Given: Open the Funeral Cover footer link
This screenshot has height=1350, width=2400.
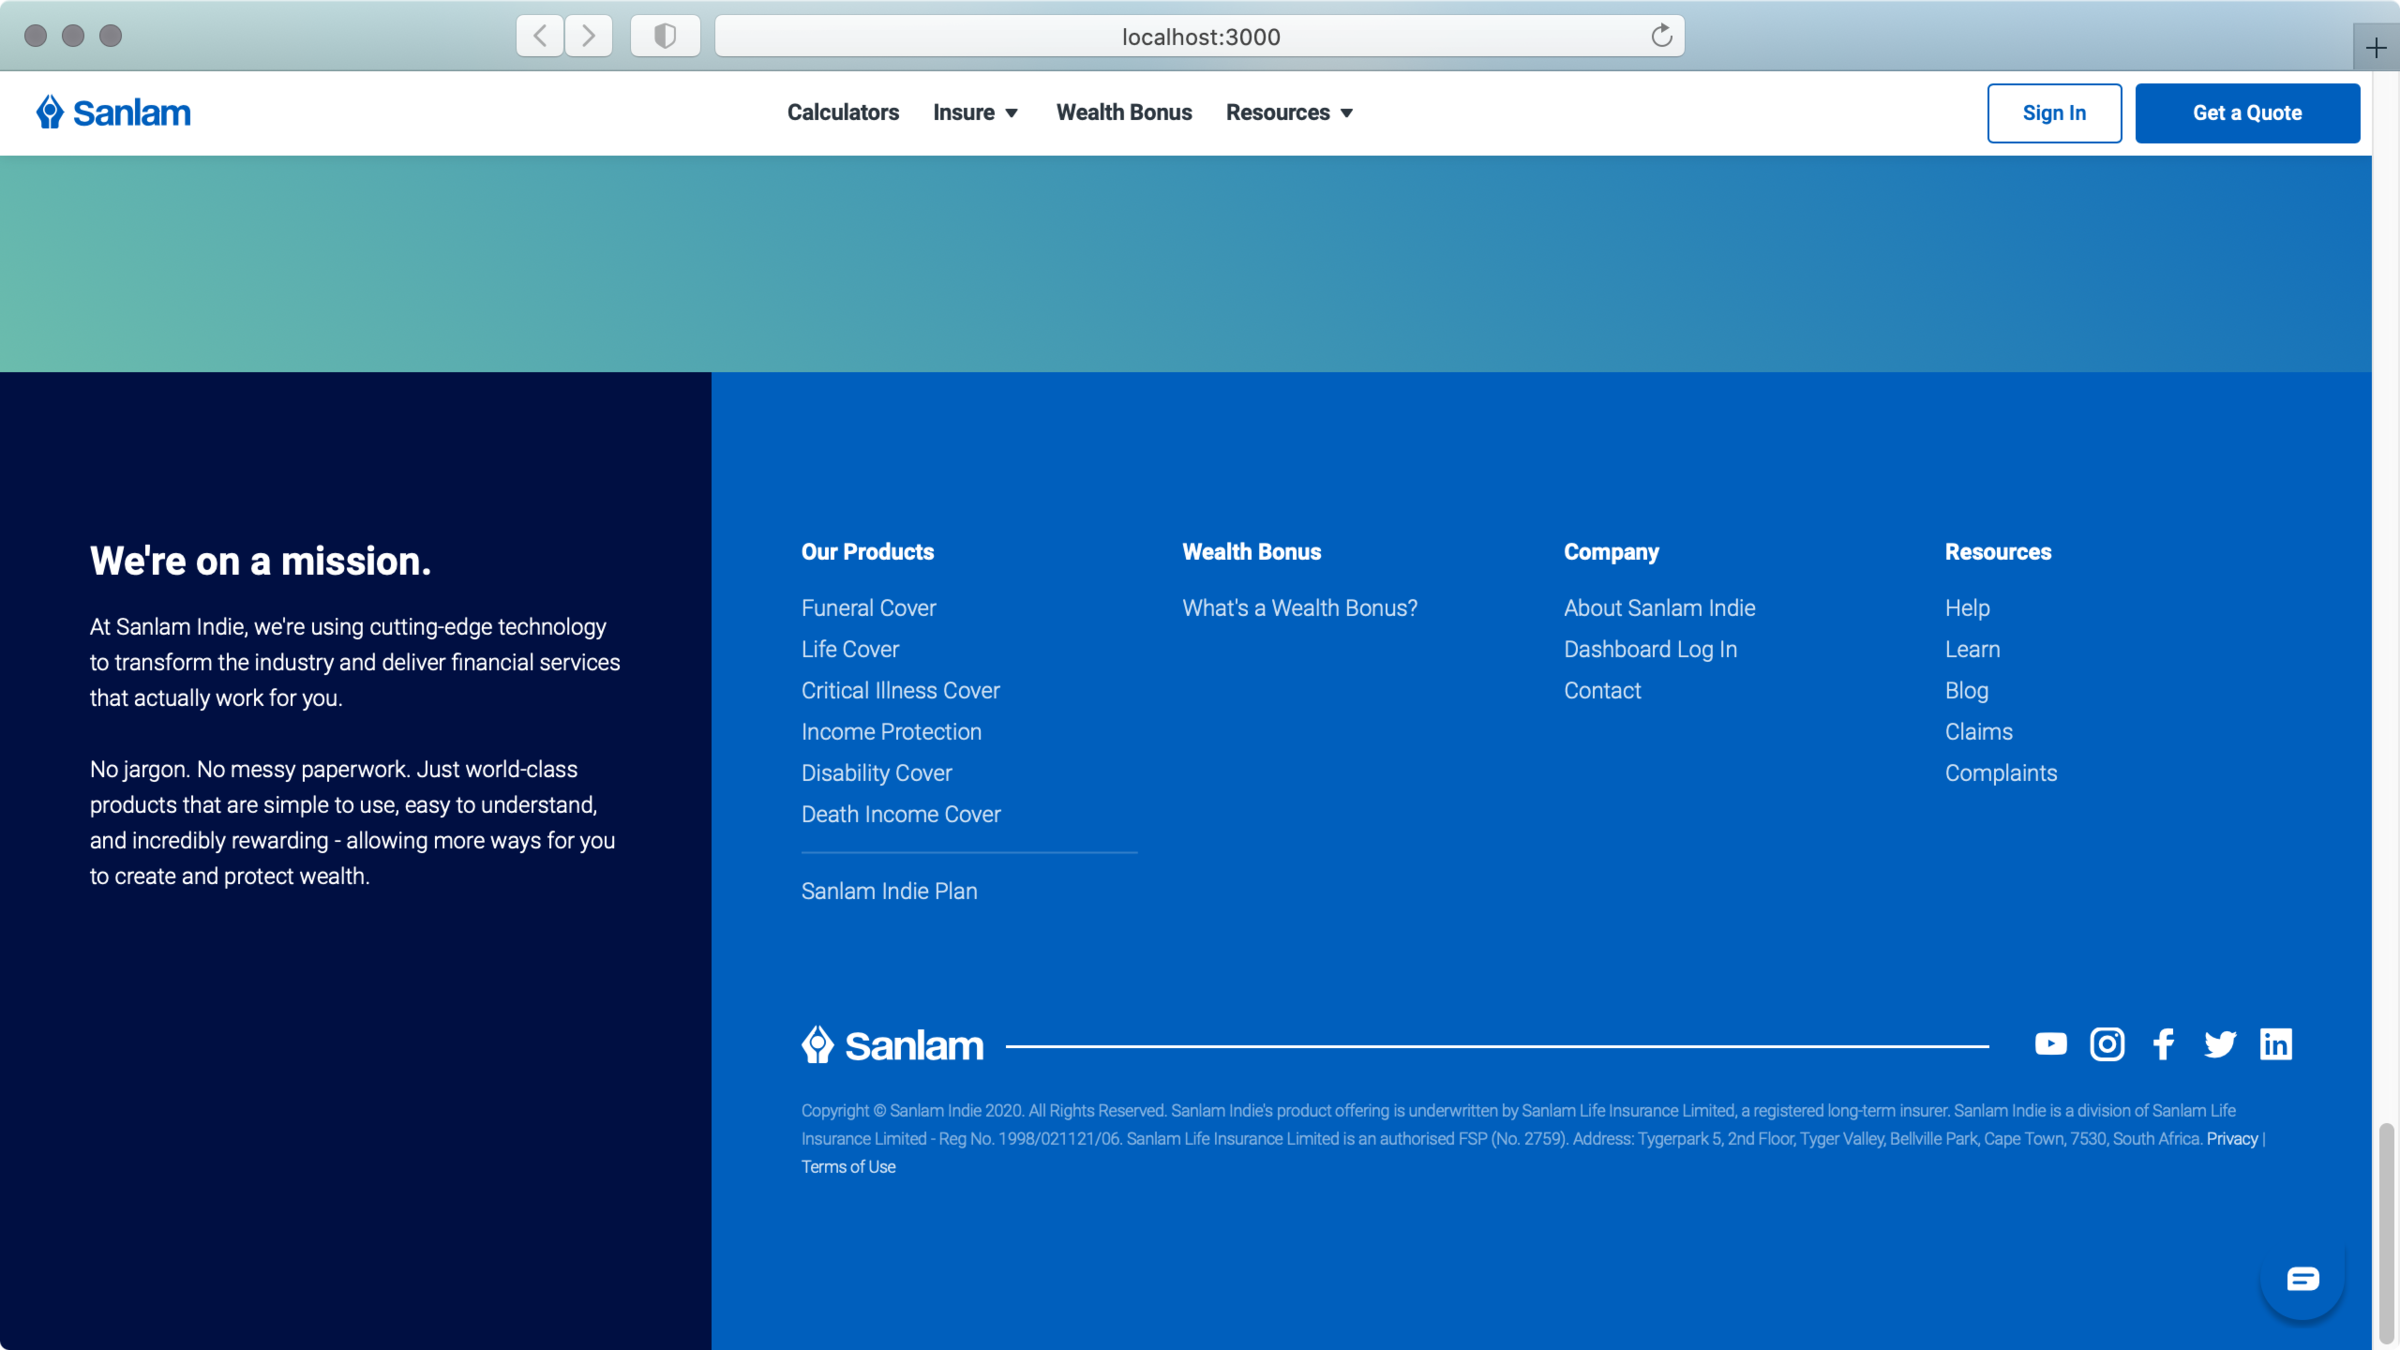Looking at the screenshot, I should click(868, 608).
